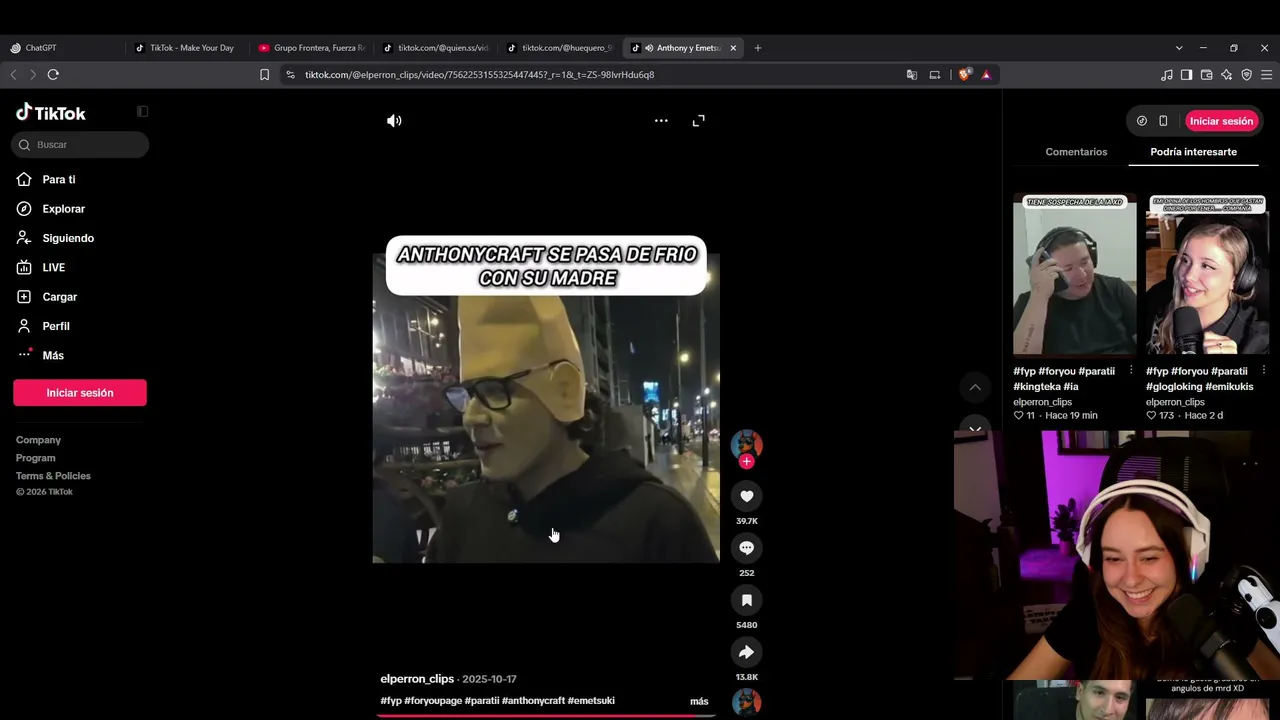Open the browser hamburger main menu
1280x720 pixels.
point(1266,75)
